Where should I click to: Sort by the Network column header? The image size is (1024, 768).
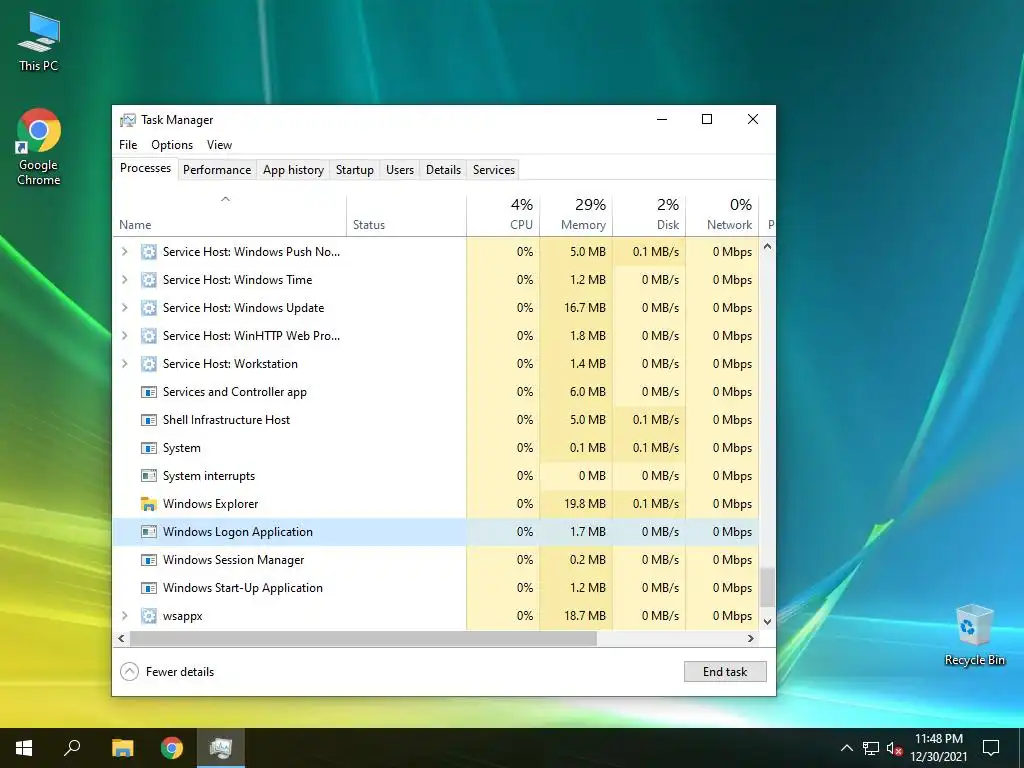[x=722, y=216]
